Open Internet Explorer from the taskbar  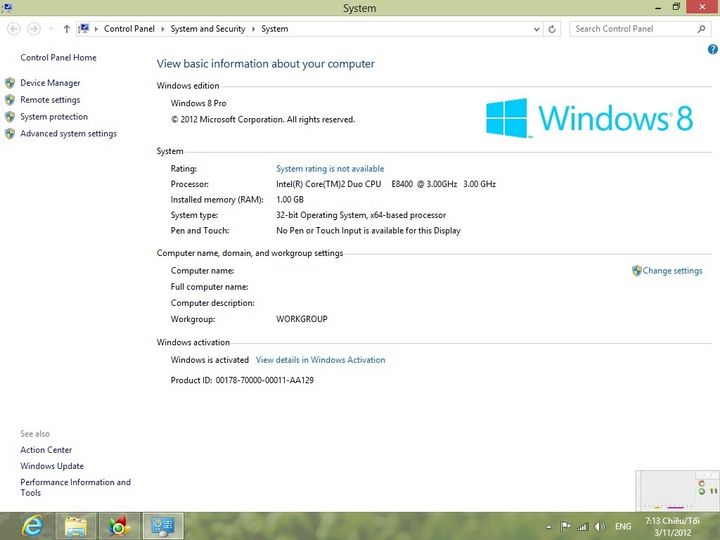(x=33, y=526)
